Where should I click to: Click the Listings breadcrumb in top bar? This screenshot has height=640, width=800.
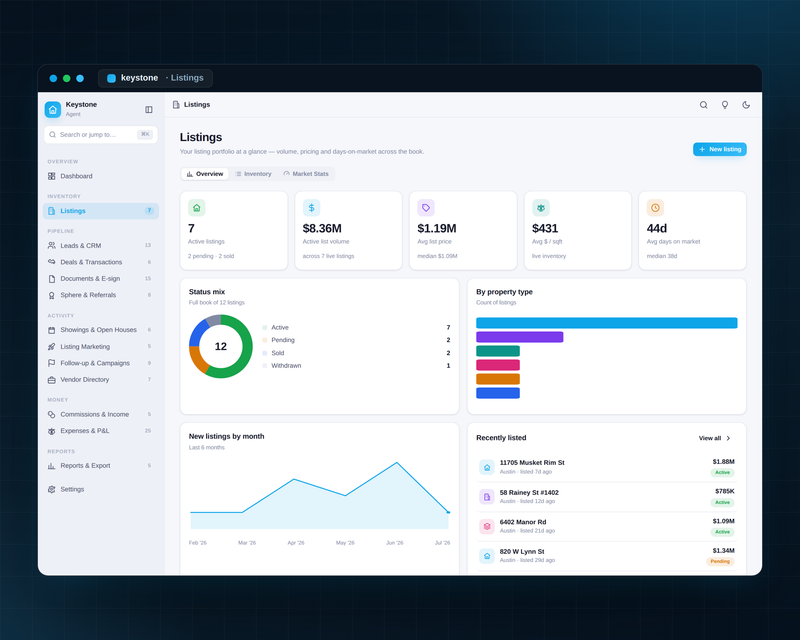coord(191,105)
